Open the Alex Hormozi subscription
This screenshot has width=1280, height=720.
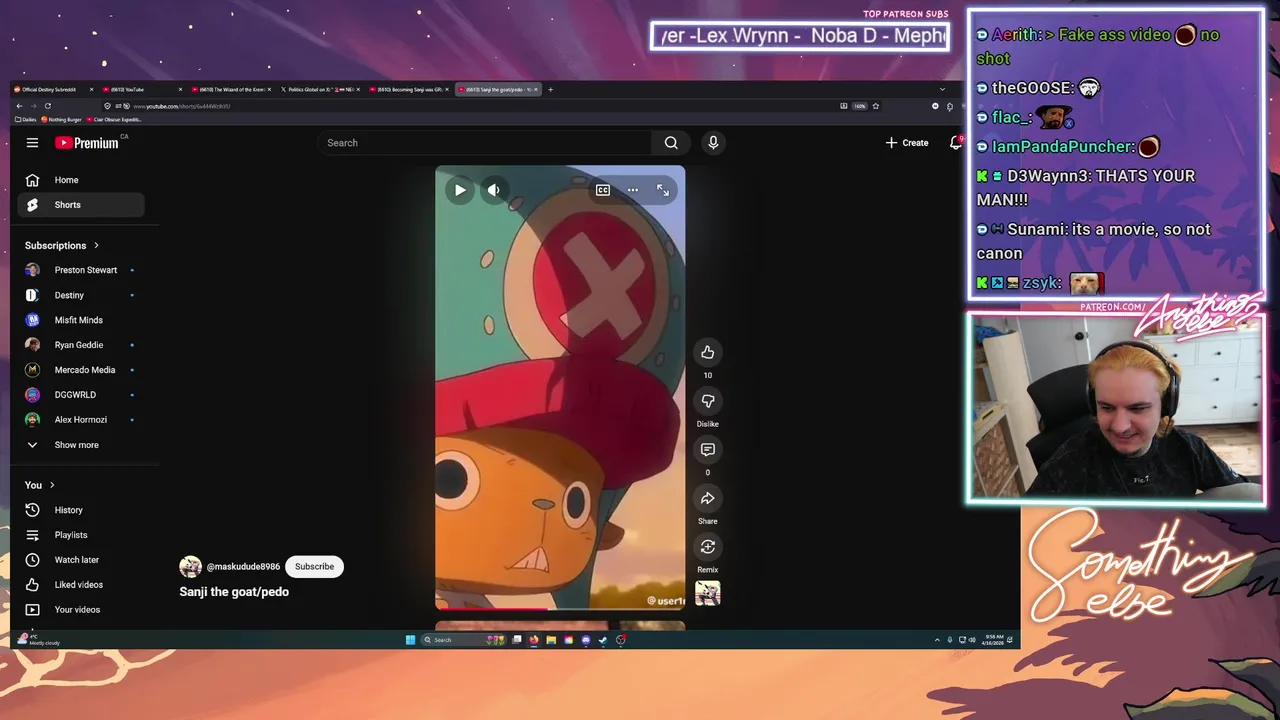click(81, 420)
